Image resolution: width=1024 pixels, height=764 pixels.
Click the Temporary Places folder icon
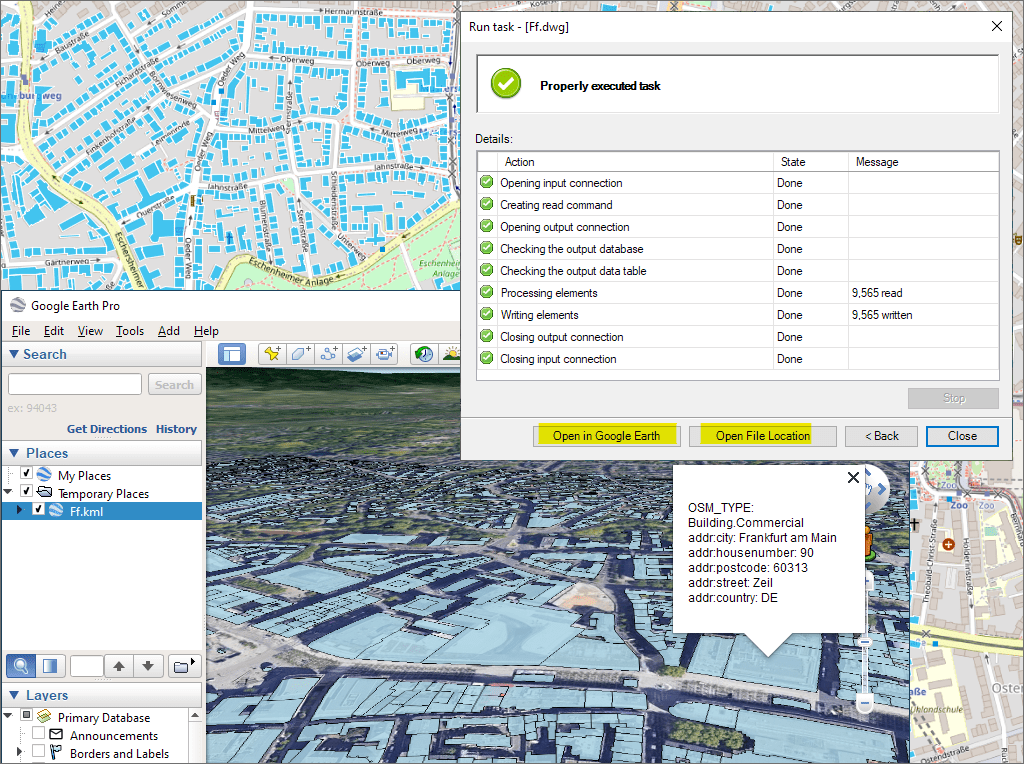coord(44,492)
